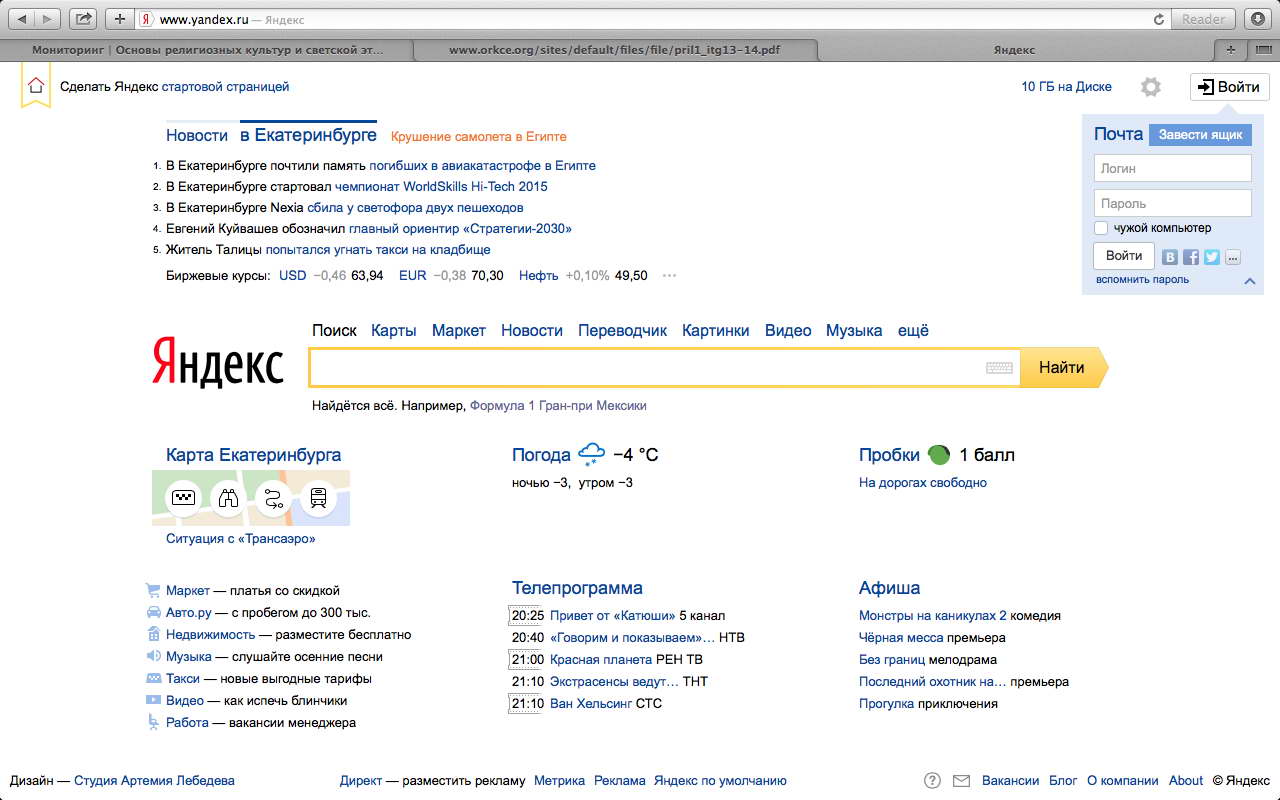Click the Завести ящик button

click(1200, 134)
